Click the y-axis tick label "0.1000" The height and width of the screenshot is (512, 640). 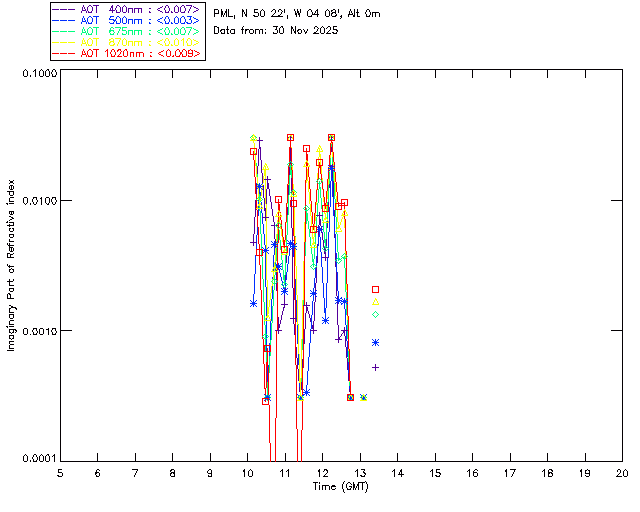pyautogui.click(x=40, y=73)
